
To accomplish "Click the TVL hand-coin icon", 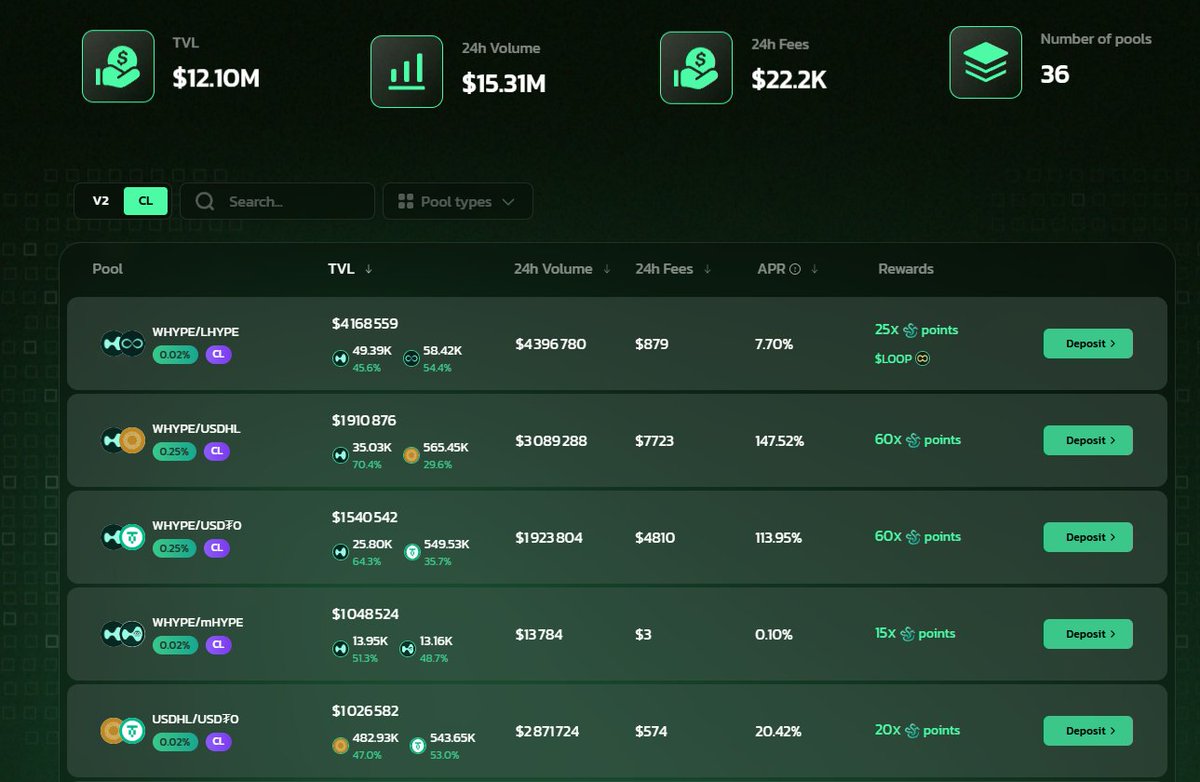I will click(x=118, y=66).
